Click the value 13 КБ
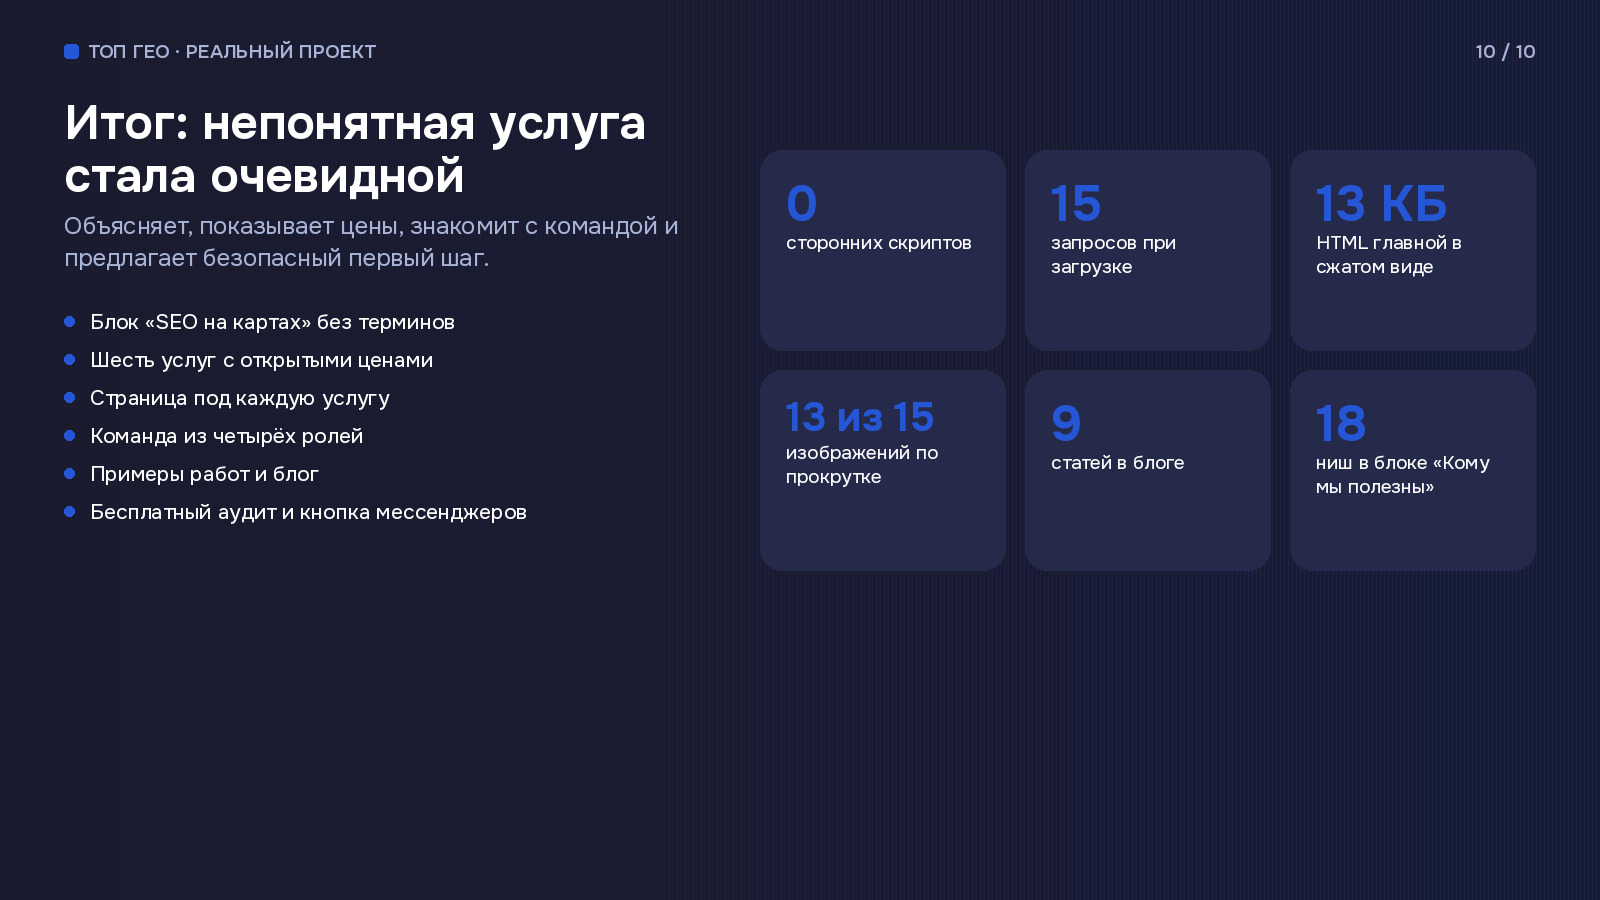Image resolution: width=1600 pixels, height=900 pixels. tap(1381, 204)
